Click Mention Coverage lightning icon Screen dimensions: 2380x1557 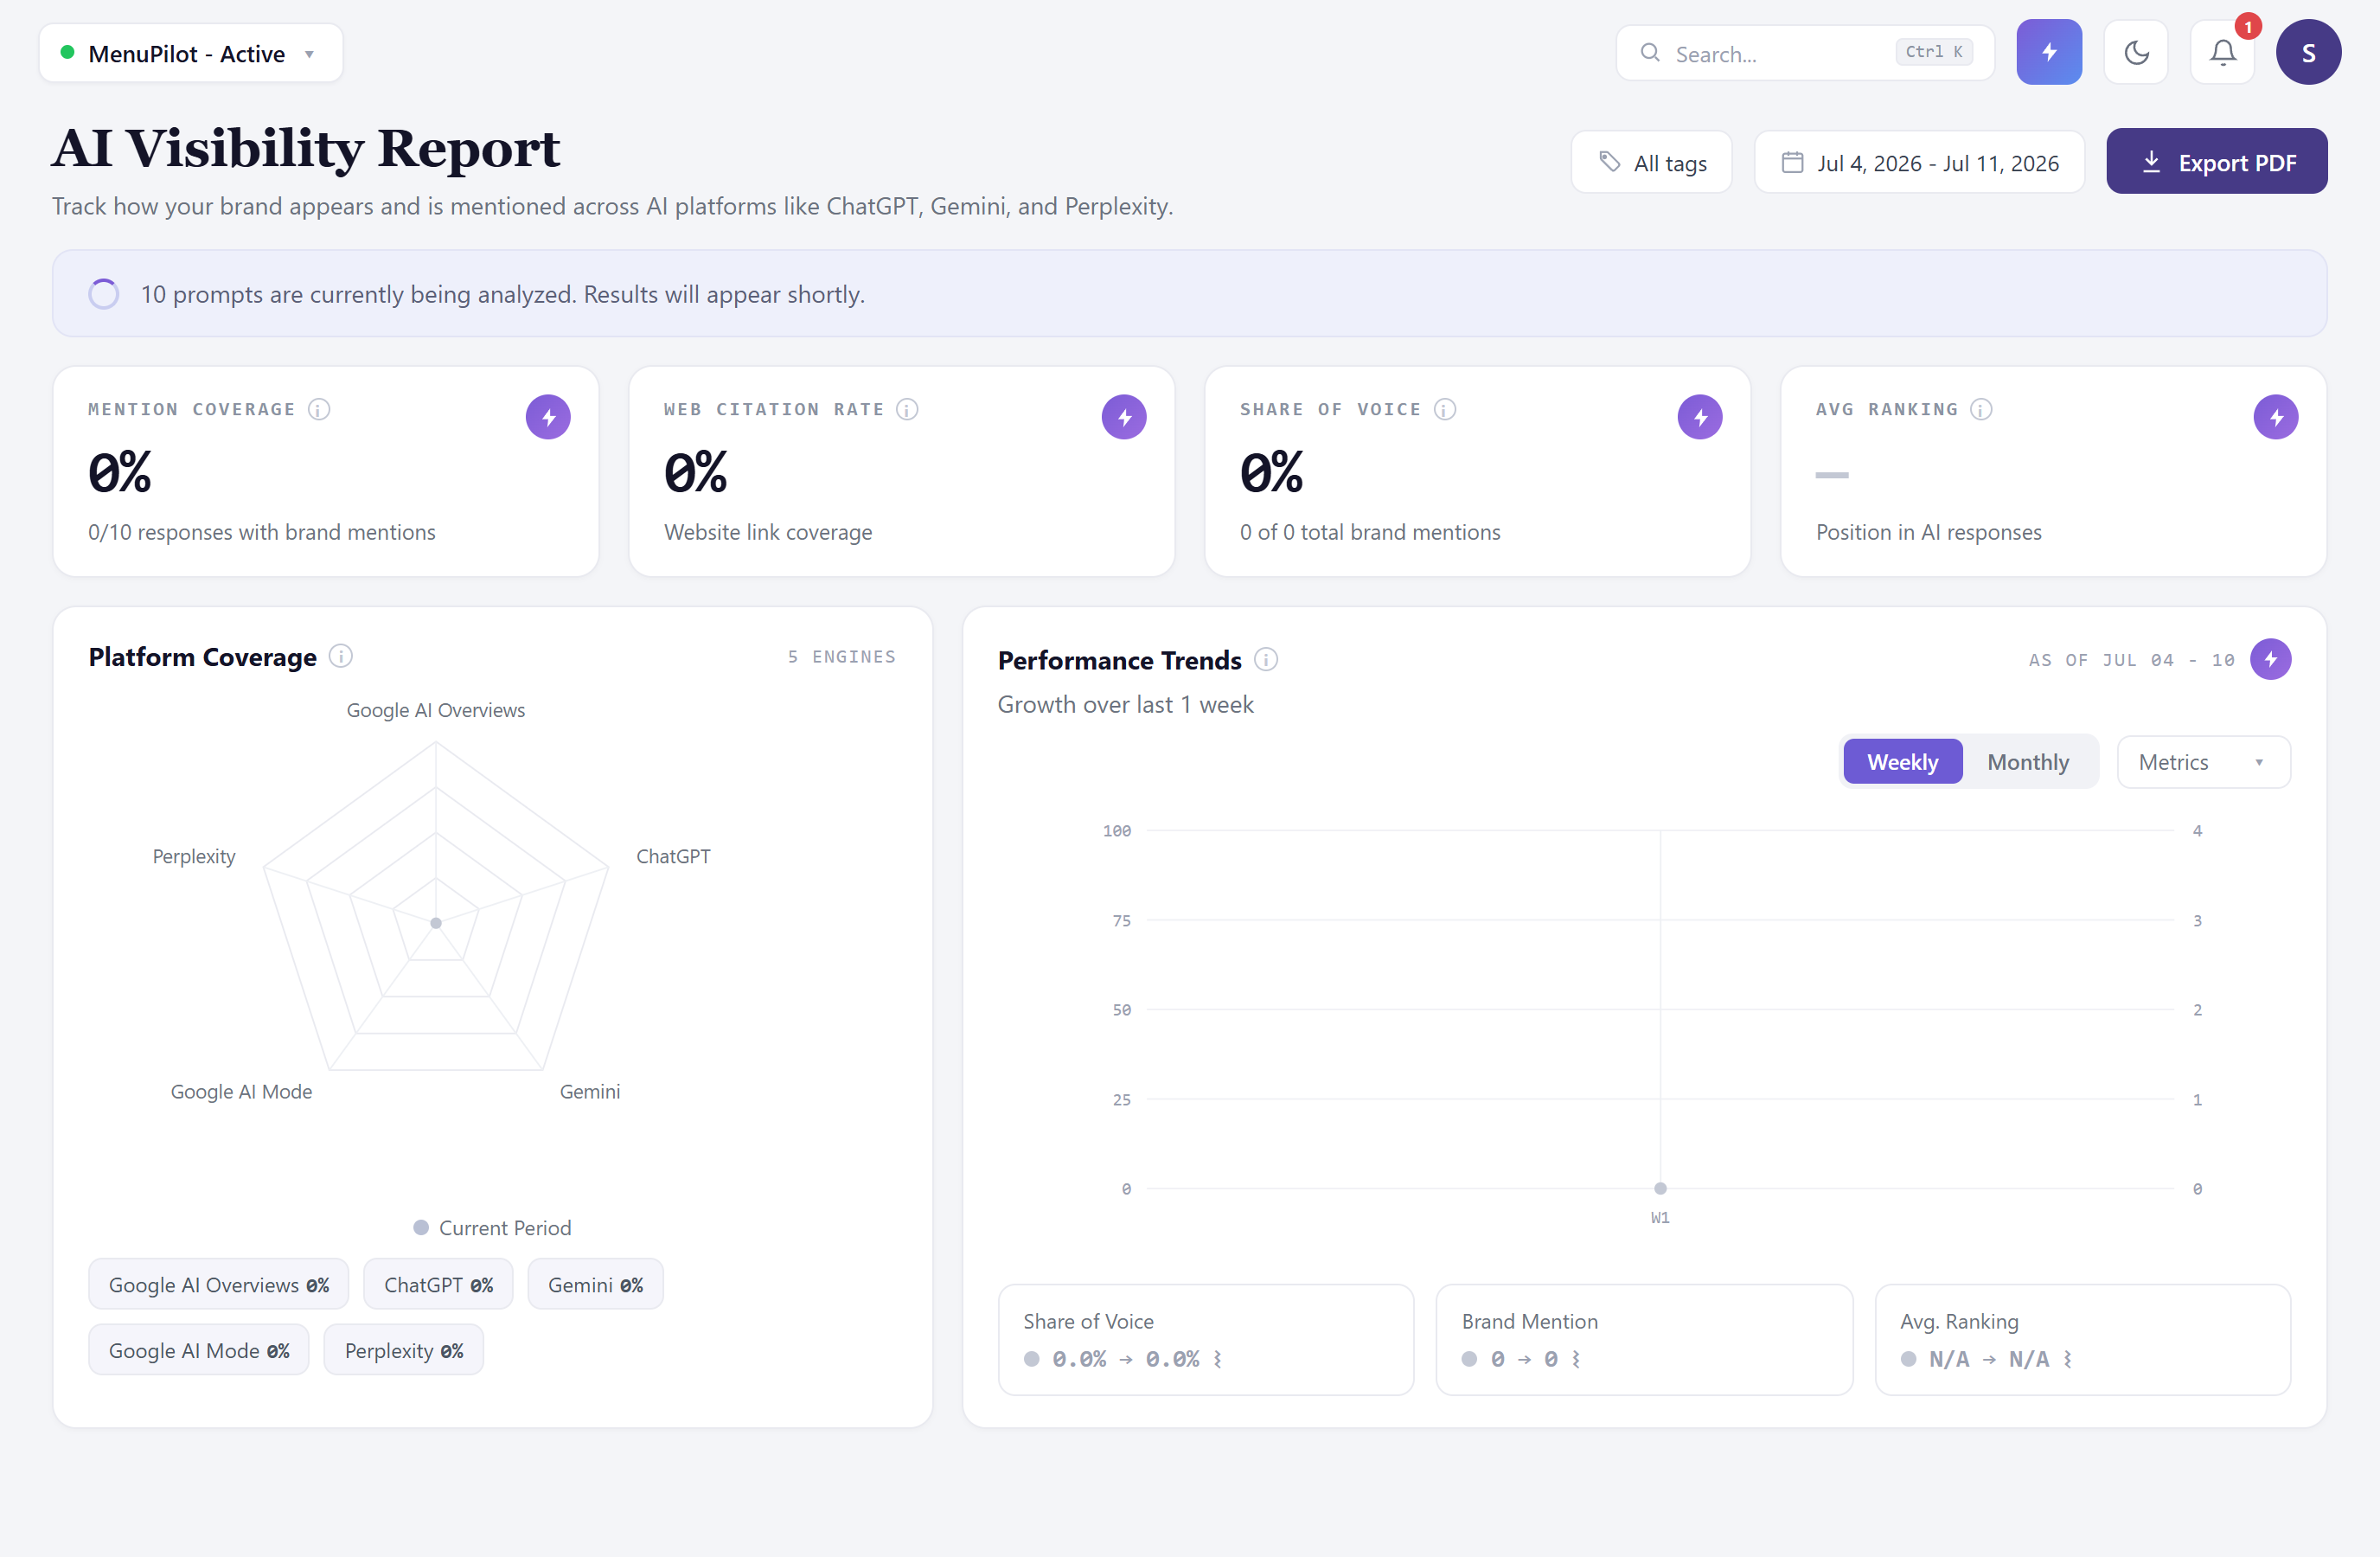[548, 417]
